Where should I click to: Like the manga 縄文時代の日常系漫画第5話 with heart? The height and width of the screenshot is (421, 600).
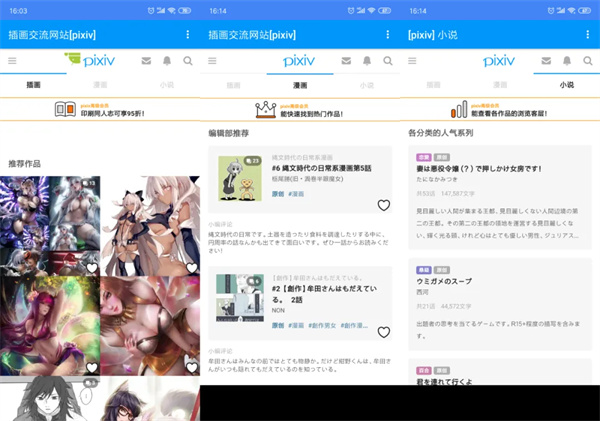[x=383, y=205]
